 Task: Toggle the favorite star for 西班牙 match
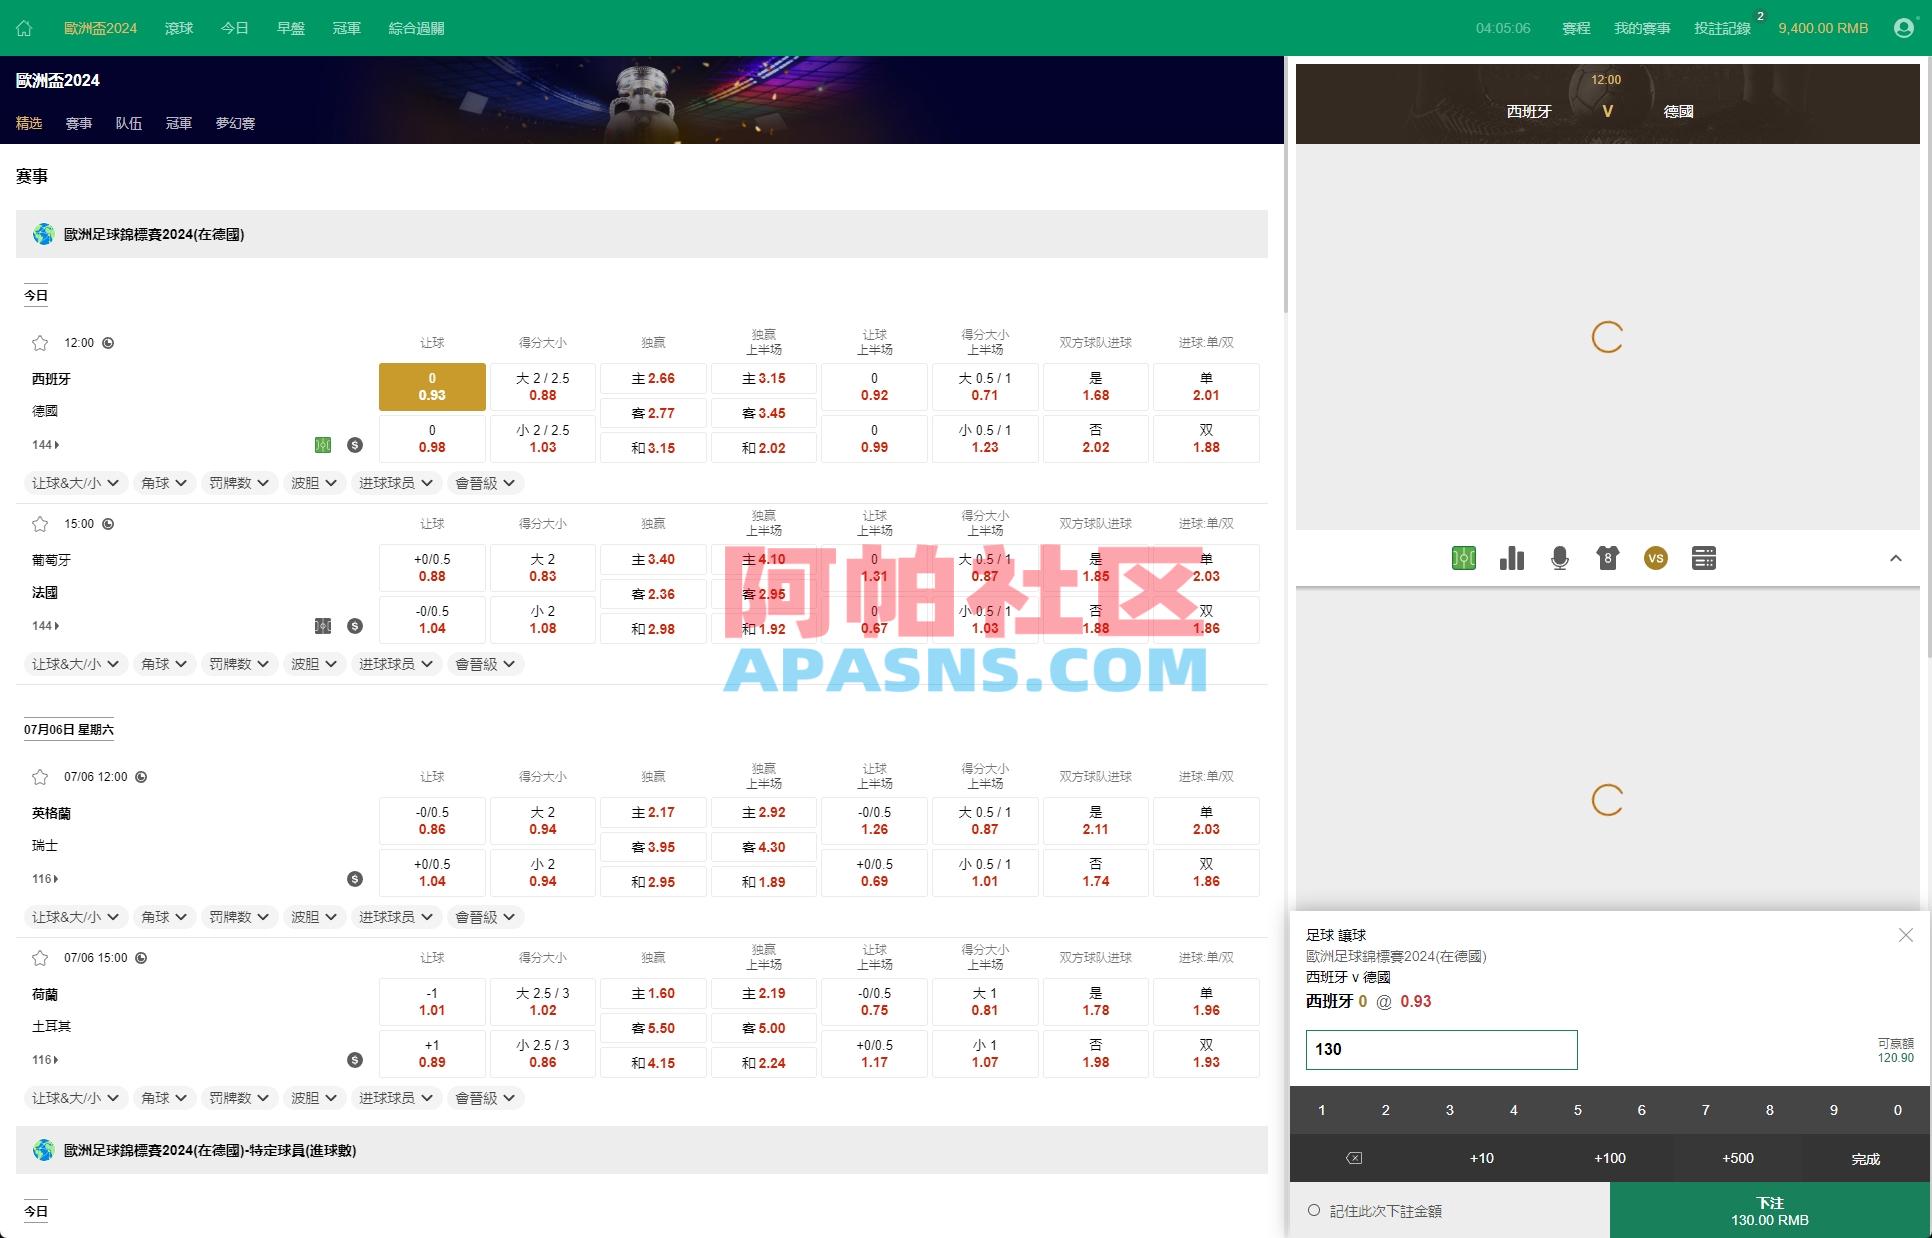40,342
